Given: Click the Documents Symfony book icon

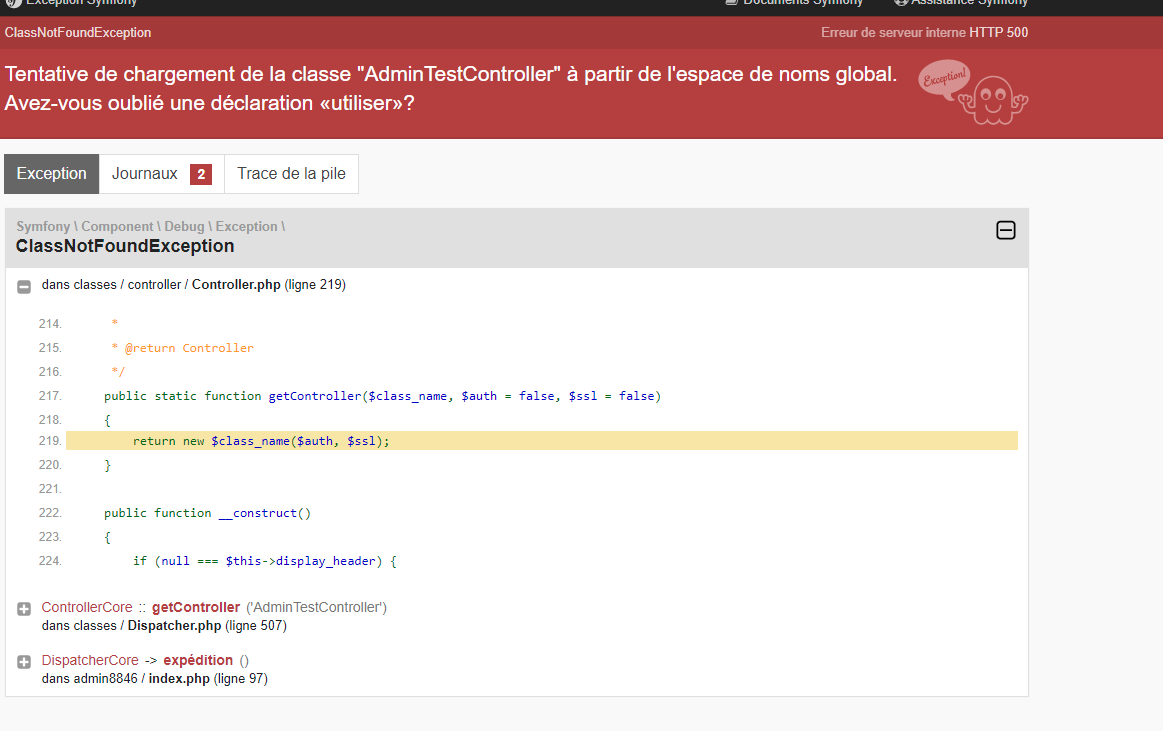Looking at the screenshot, I should point(732,3).
